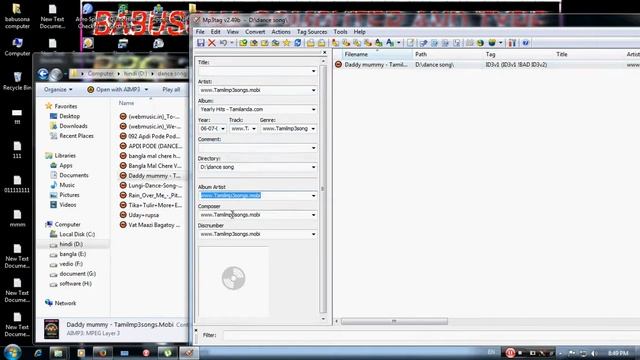Image resolution: width=640 pixels, height=360 pixels.
Task: Open Downloads in Explorer Favorites
Action: (69, 126)
